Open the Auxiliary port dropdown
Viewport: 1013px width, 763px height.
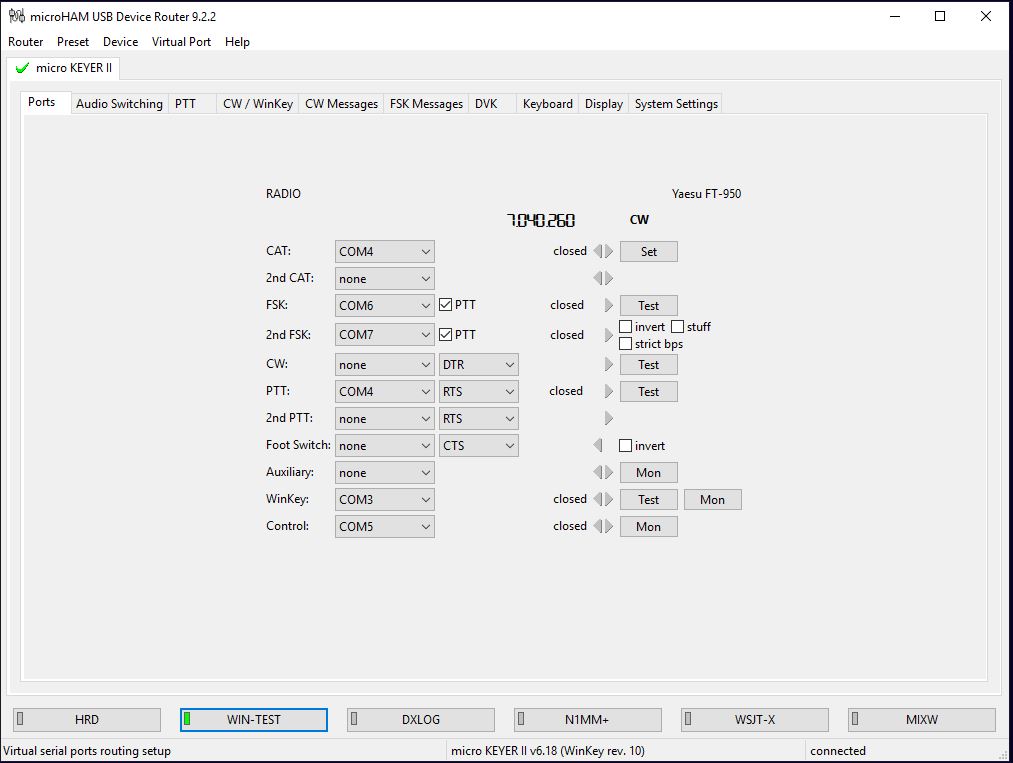(384, 473)
